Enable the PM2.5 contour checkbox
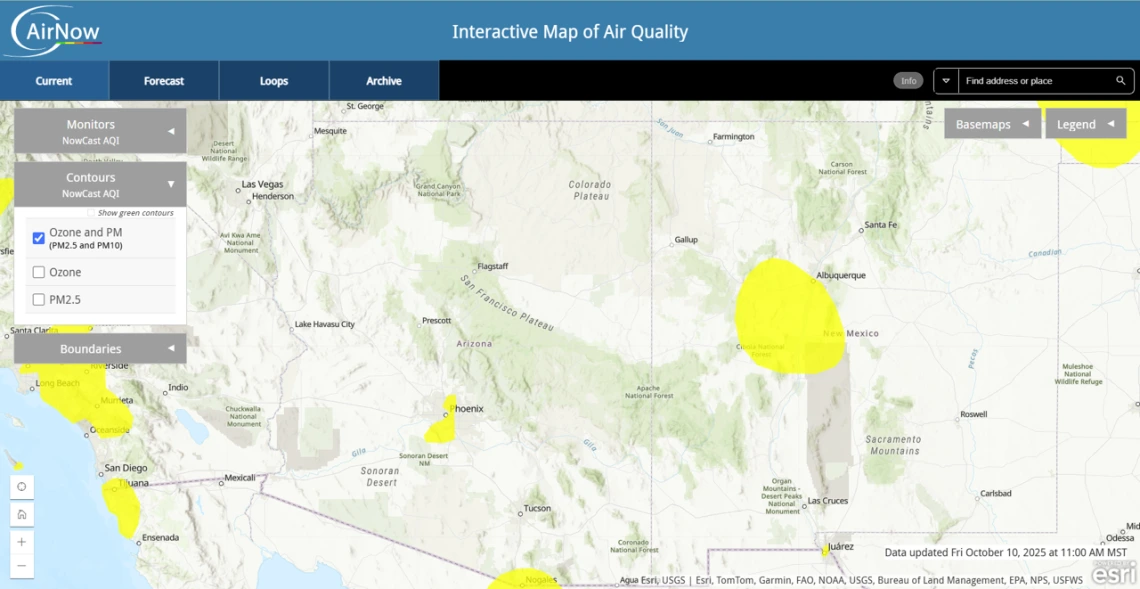The width and height of the screenshot is (1140, 589). pyautogui.click(x=39, y=299)
